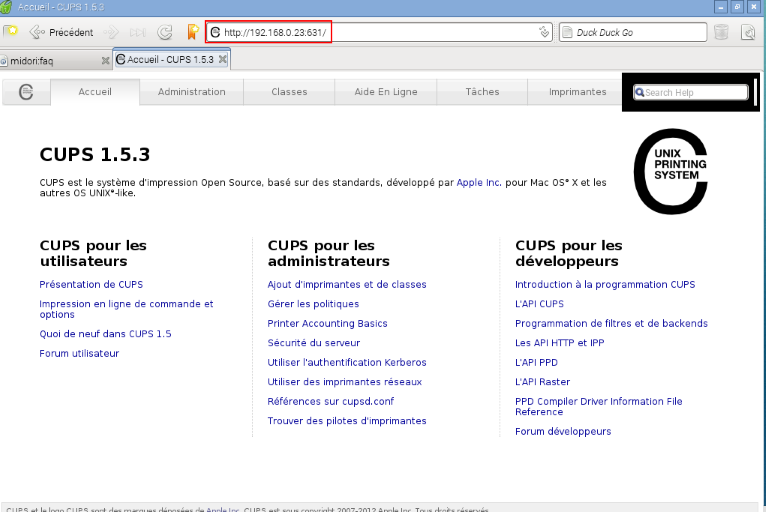Image resolution: width=766 pixels, height=512 pixels.
Task: Open PPD Compiler Driver Information File Reference
Action: click(598, 407)
